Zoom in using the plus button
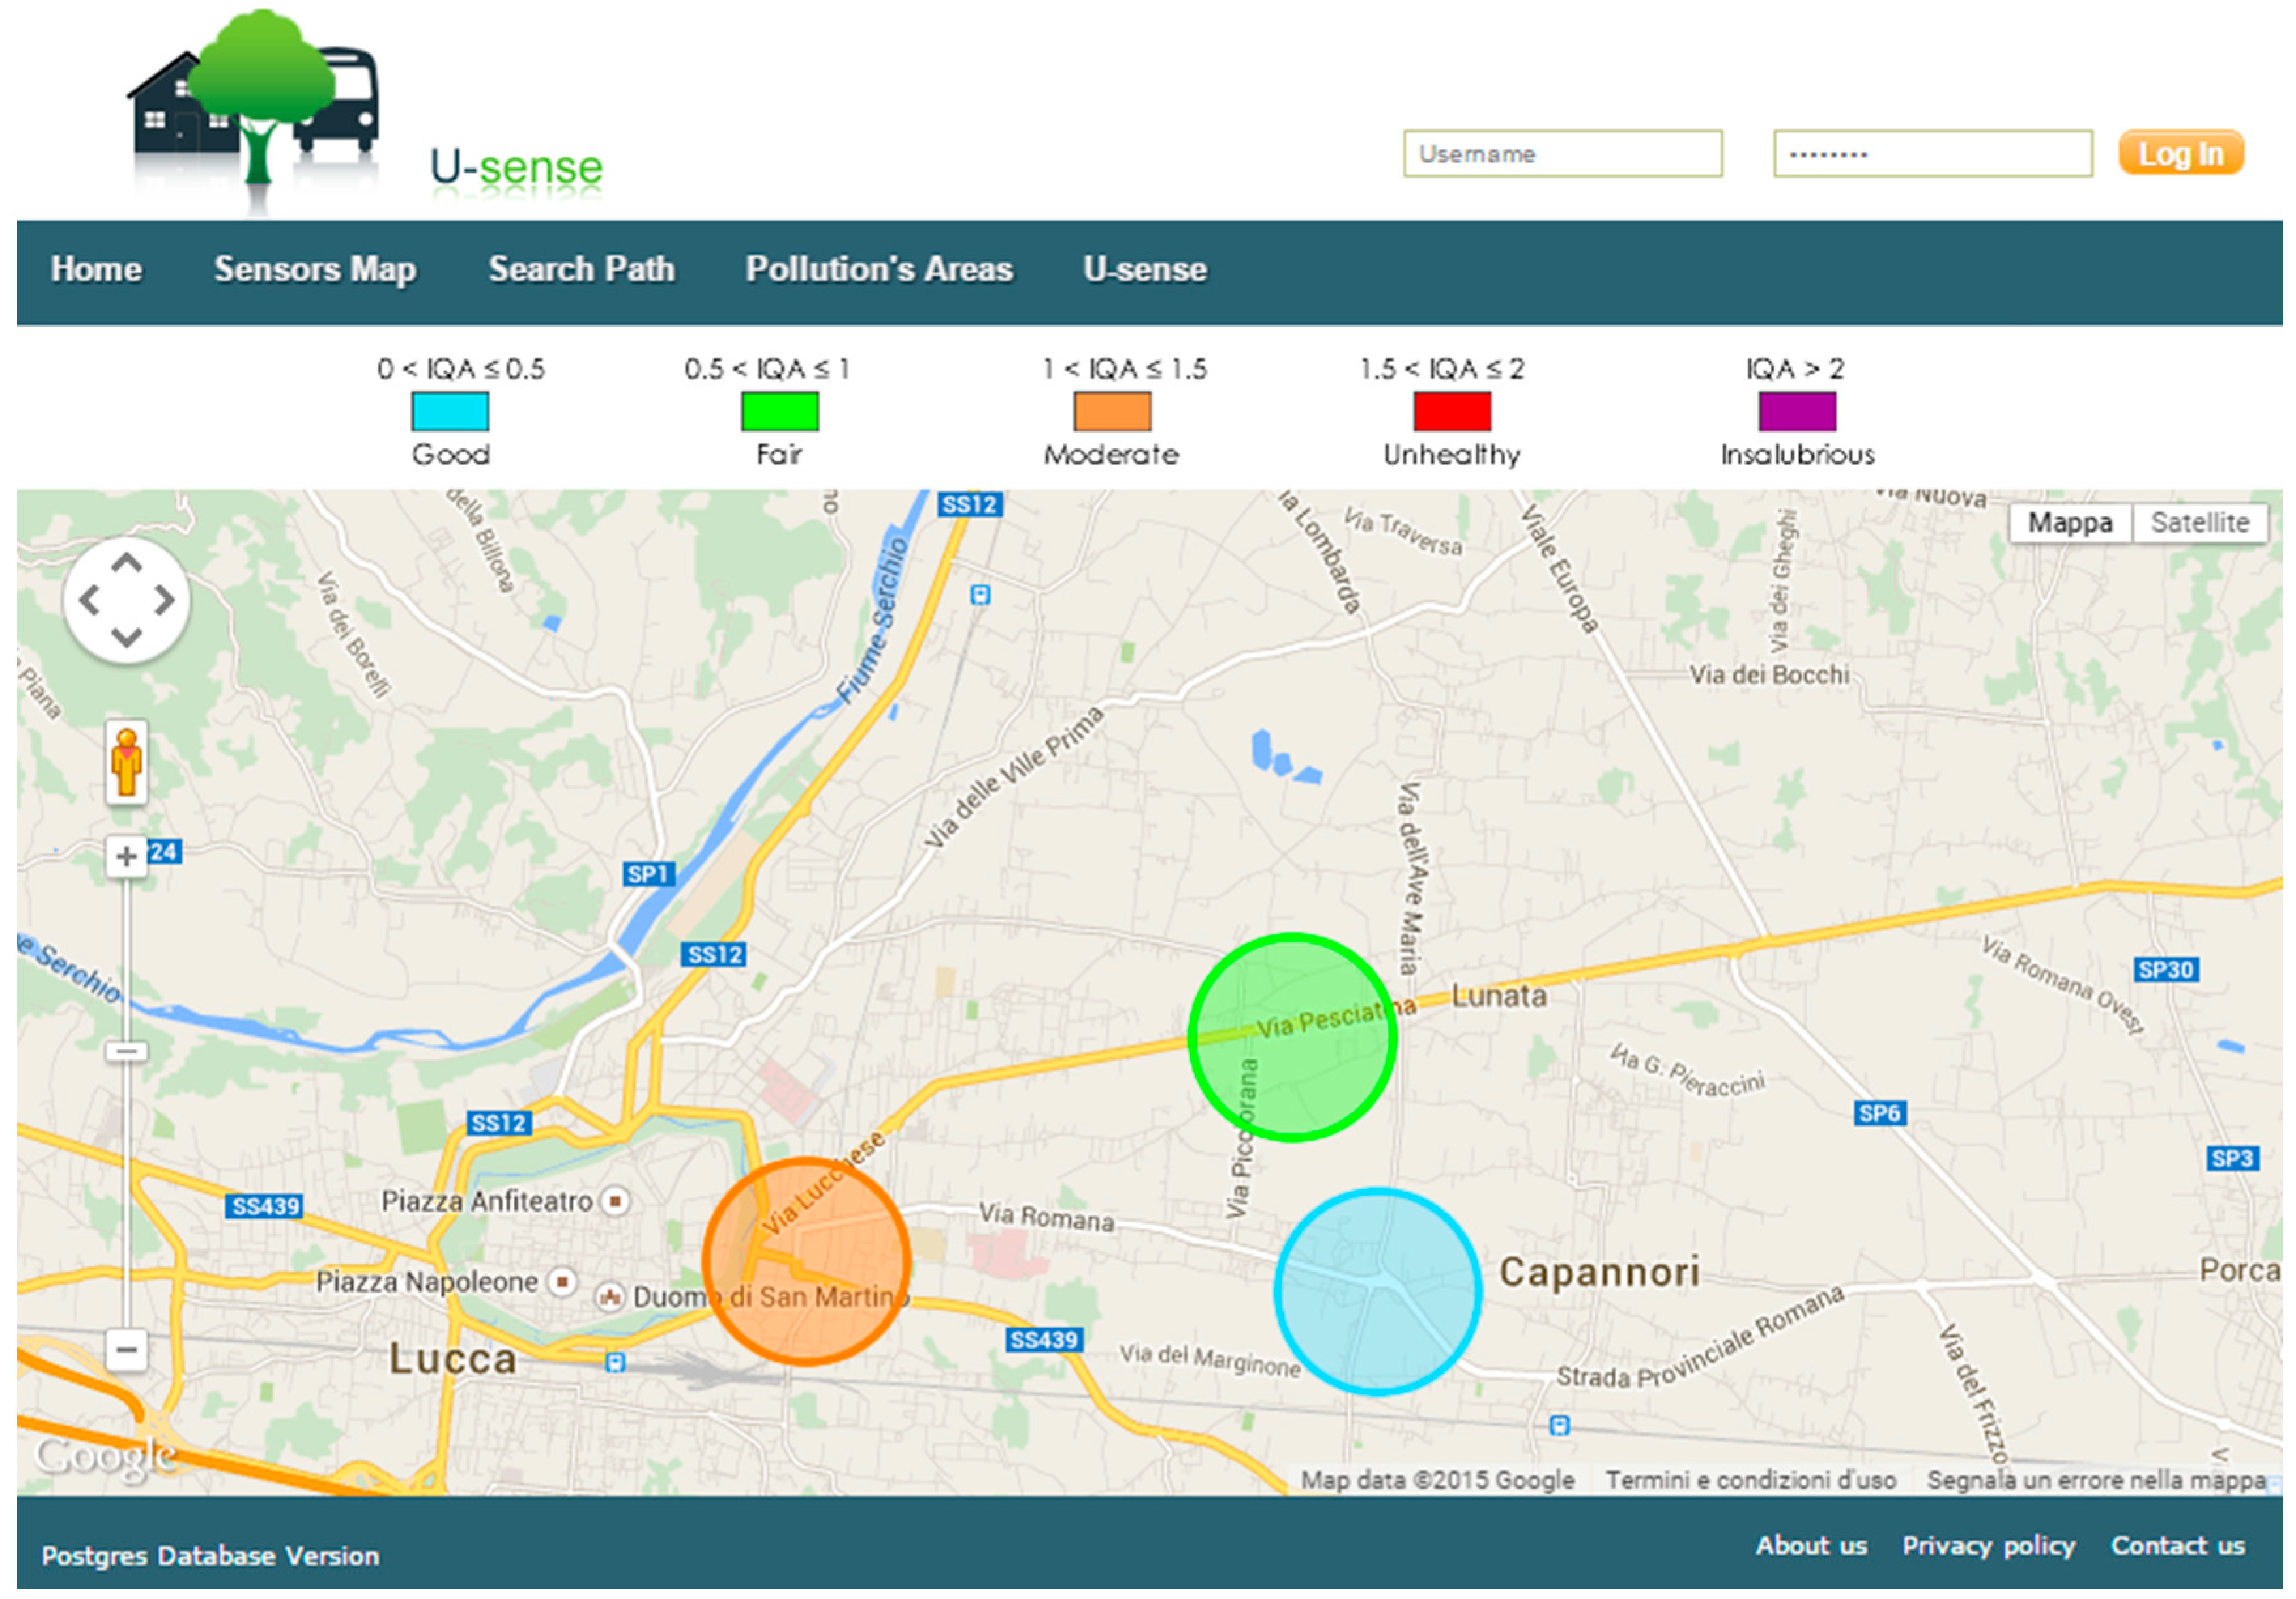Screen dimensions: 2296x1599 (x=126, y=857)
